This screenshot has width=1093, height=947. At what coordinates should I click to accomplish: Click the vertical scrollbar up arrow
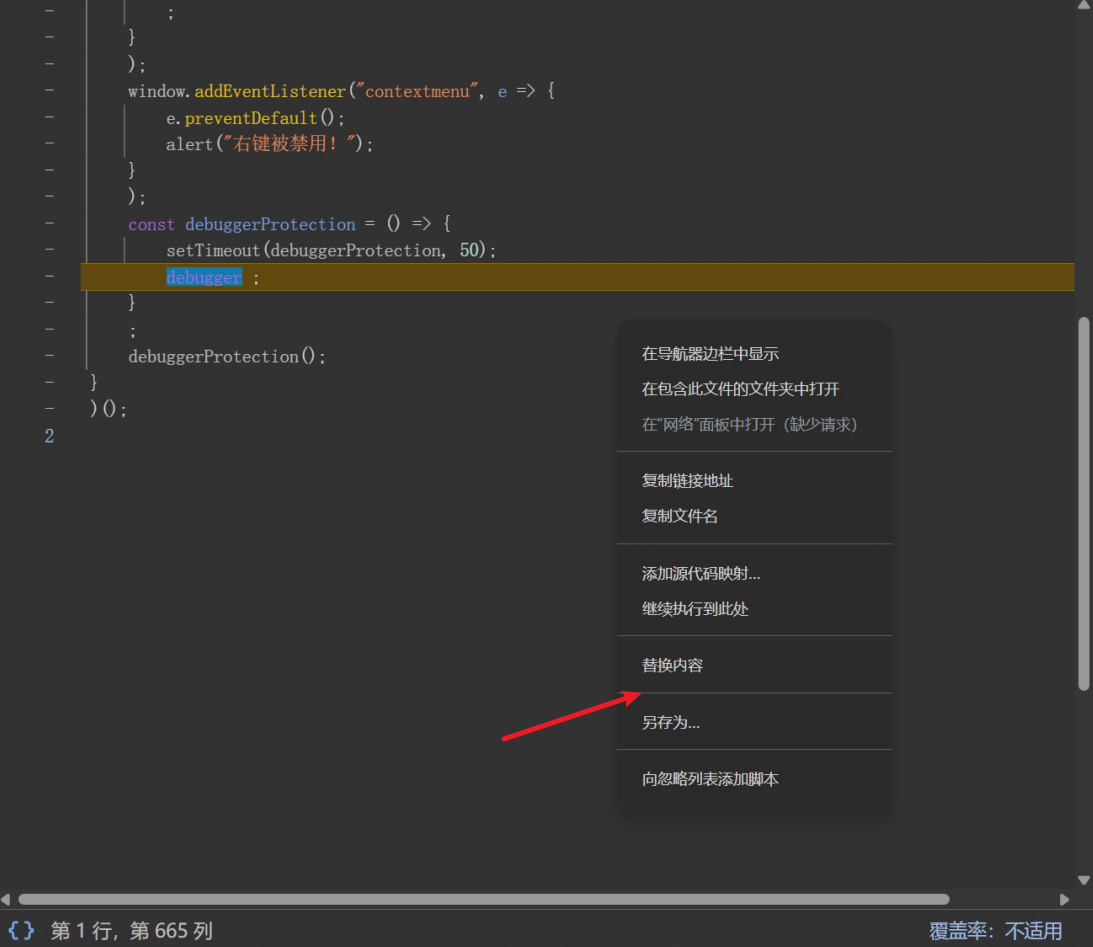pyautogui.click(x=1083, y=6)
